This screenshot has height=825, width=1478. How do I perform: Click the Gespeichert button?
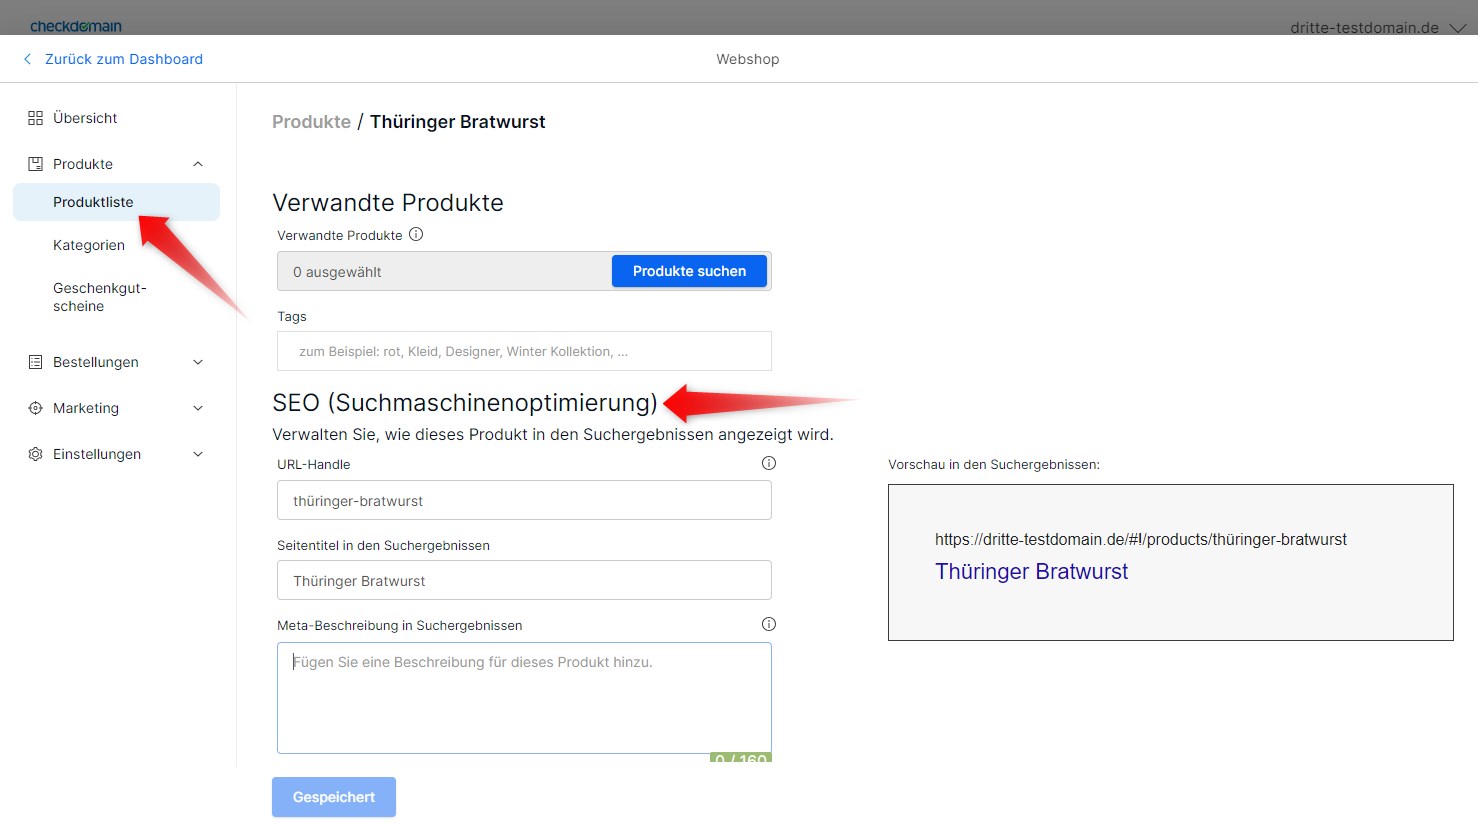(333, 796)
